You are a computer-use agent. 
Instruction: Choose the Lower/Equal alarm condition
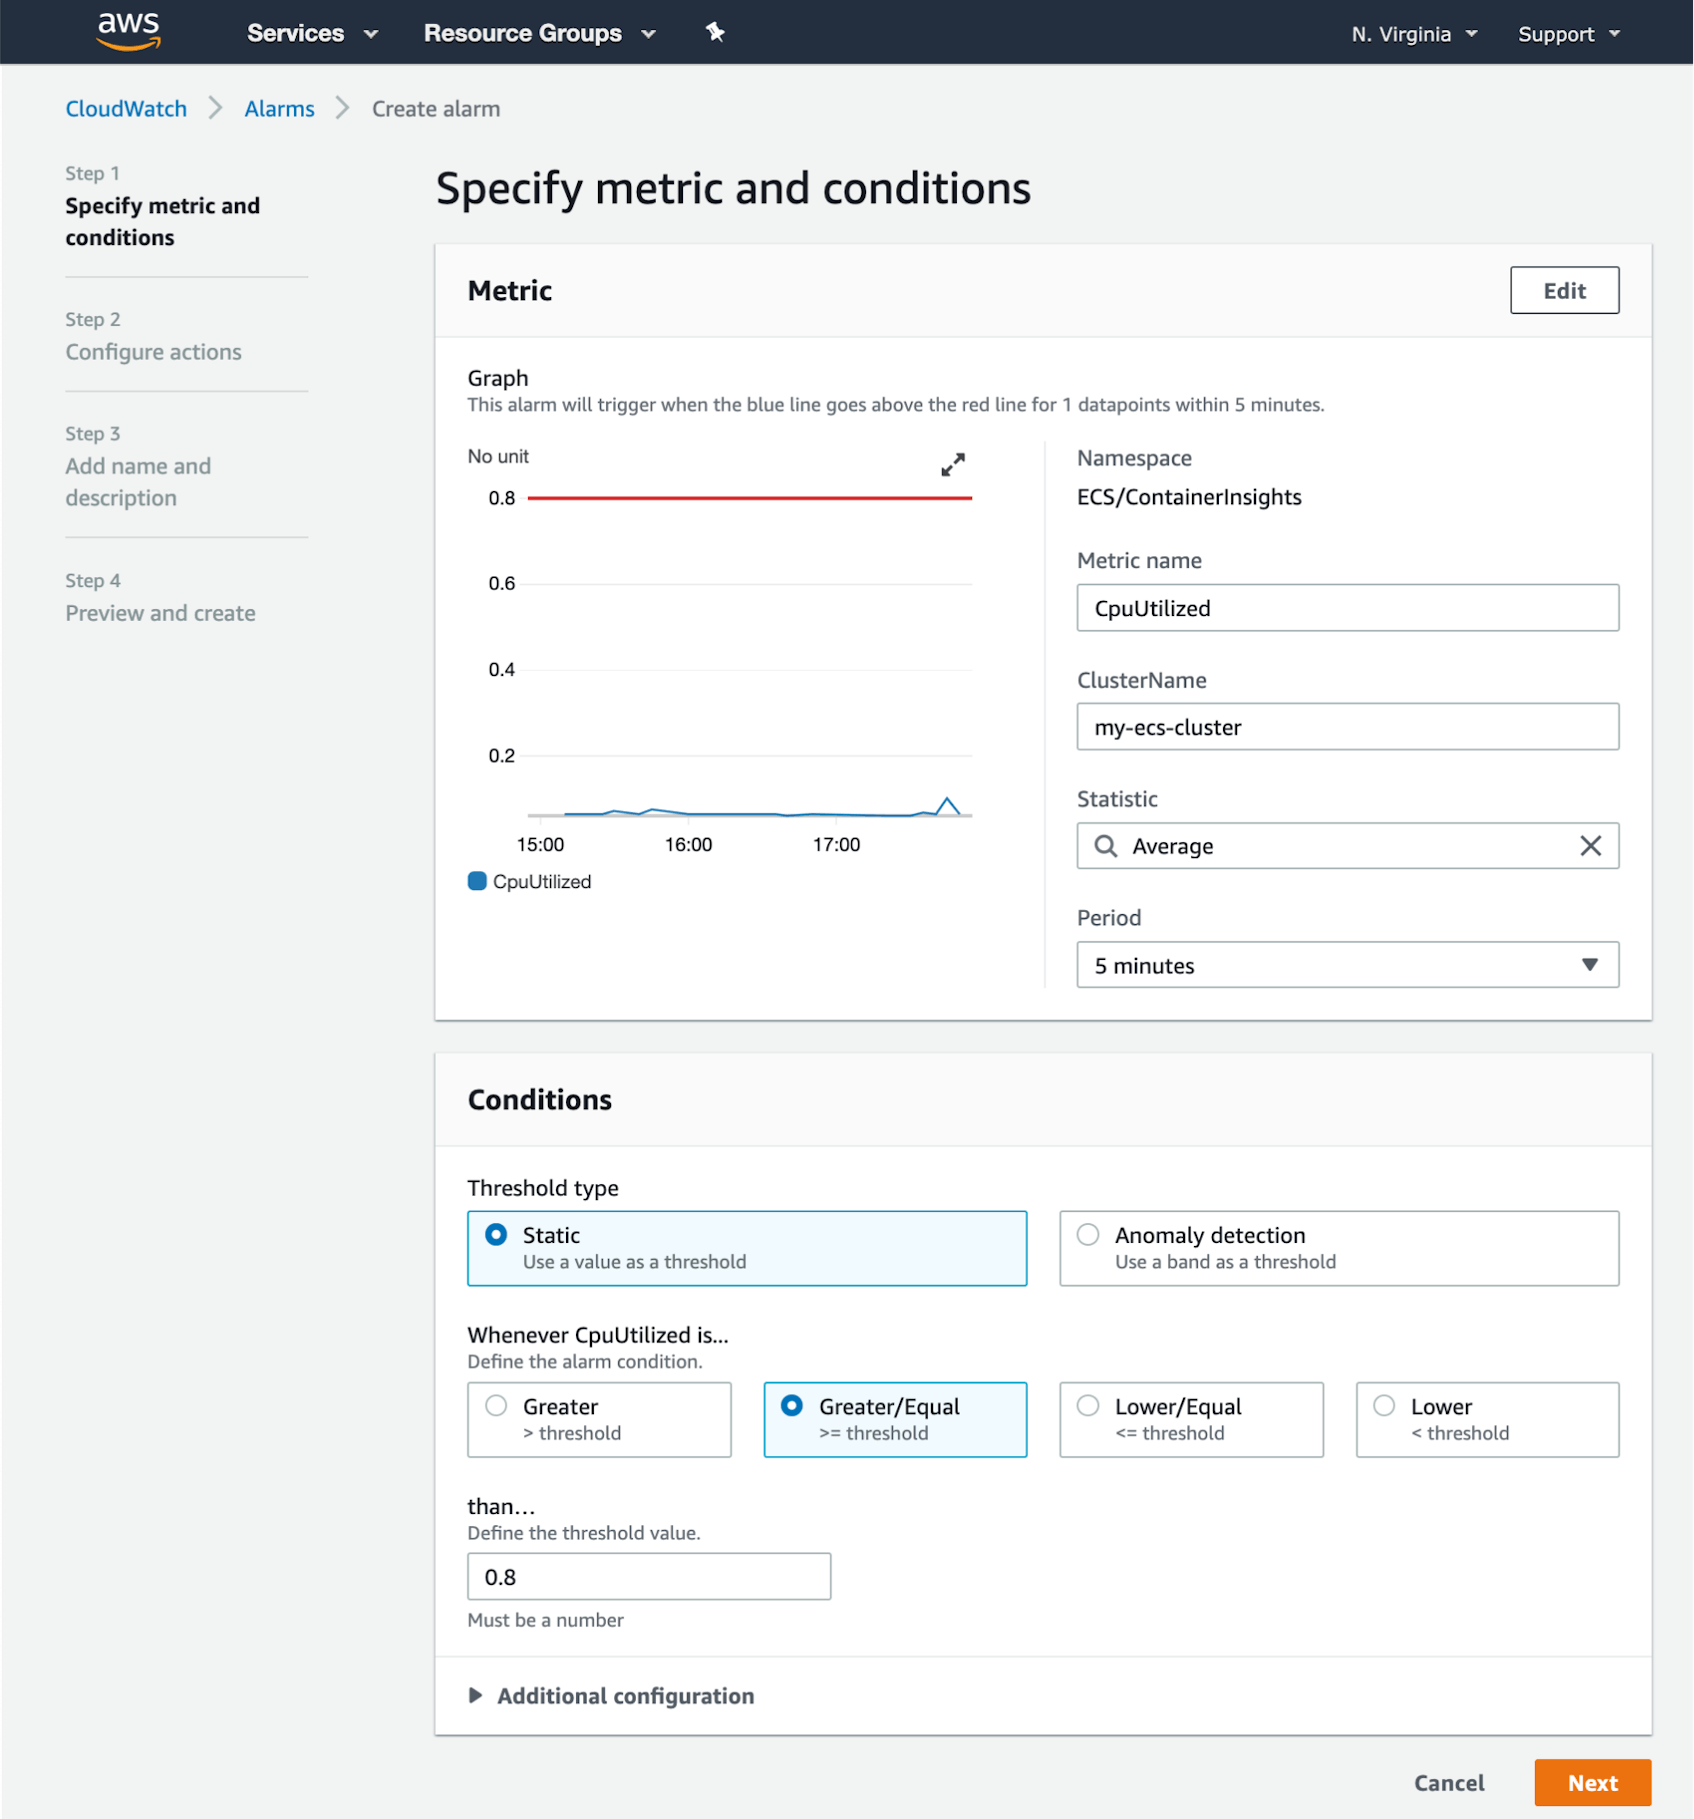(1088, 1405)
